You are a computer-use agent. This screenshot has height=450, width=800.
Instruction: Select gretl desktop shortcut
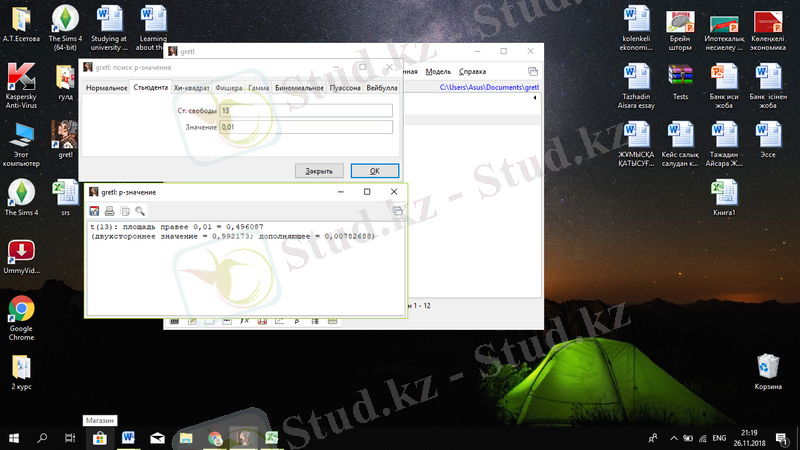65,139
